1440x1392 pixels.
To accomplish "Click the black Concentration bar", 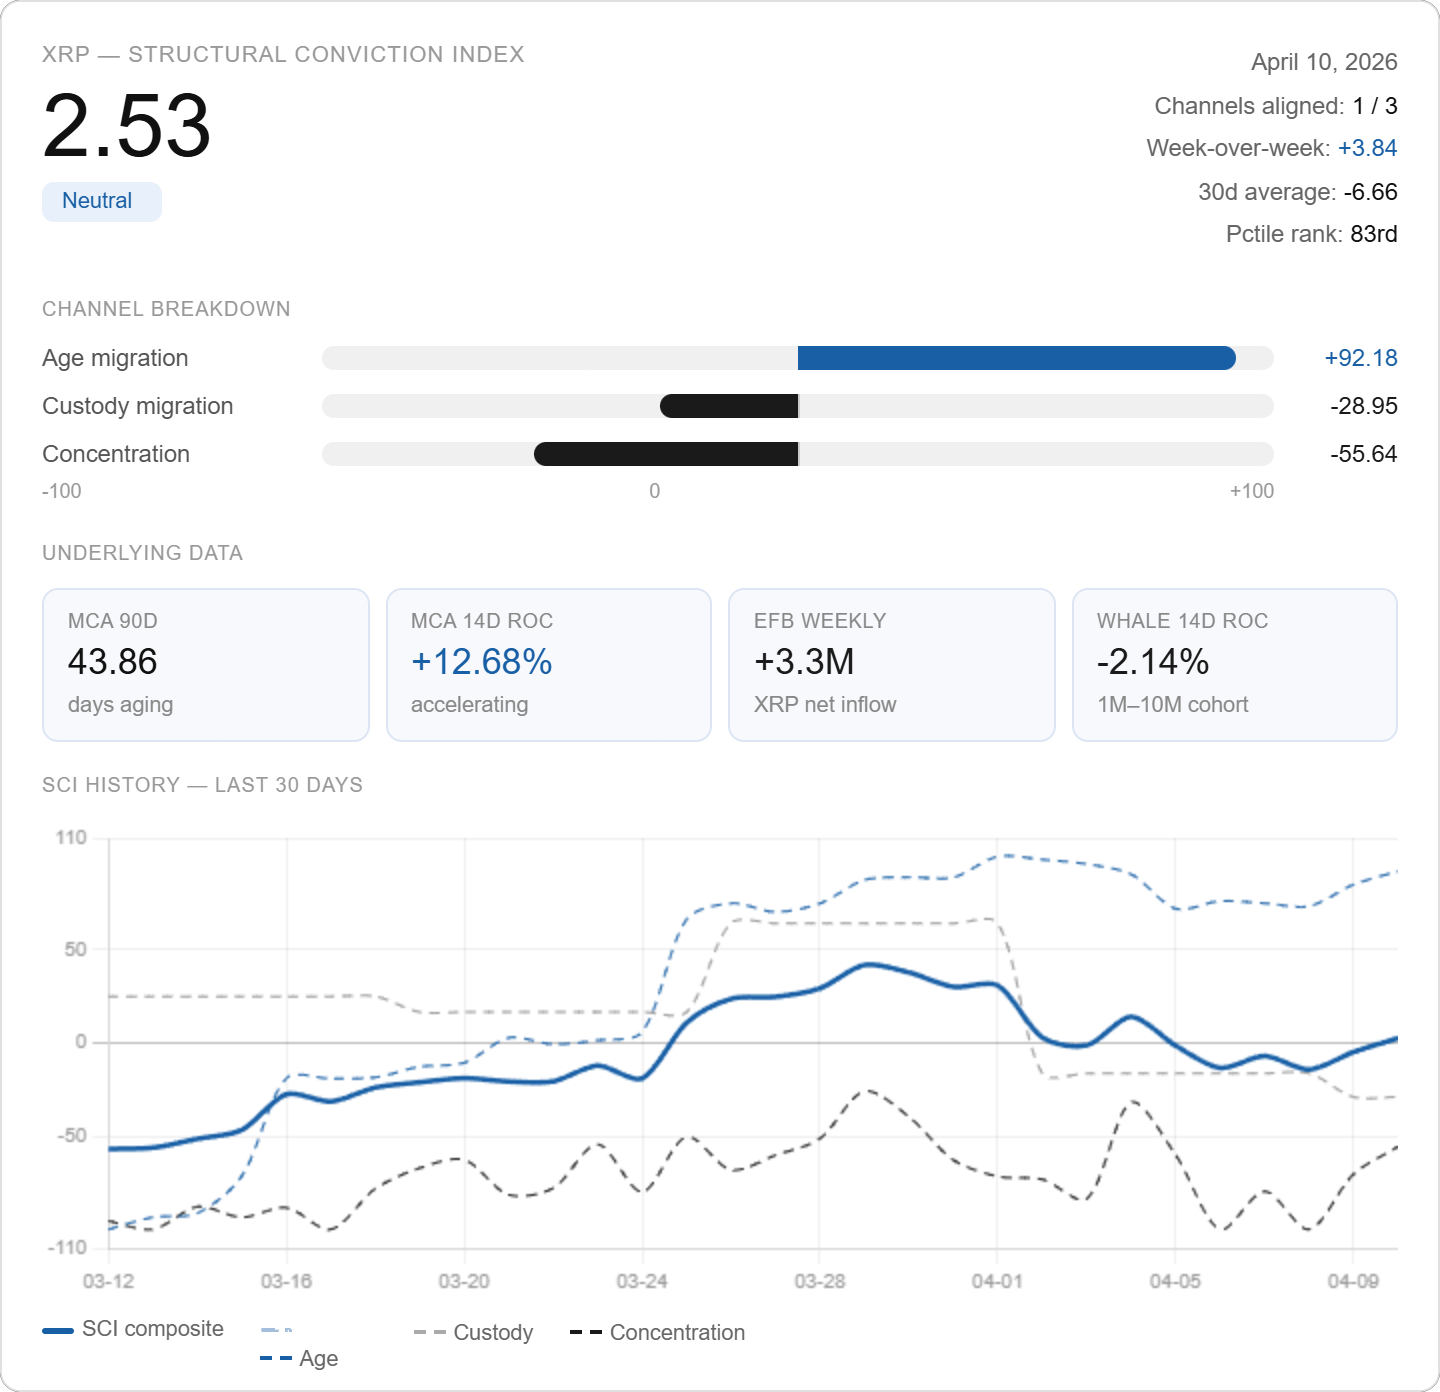I will pos(666,454).
